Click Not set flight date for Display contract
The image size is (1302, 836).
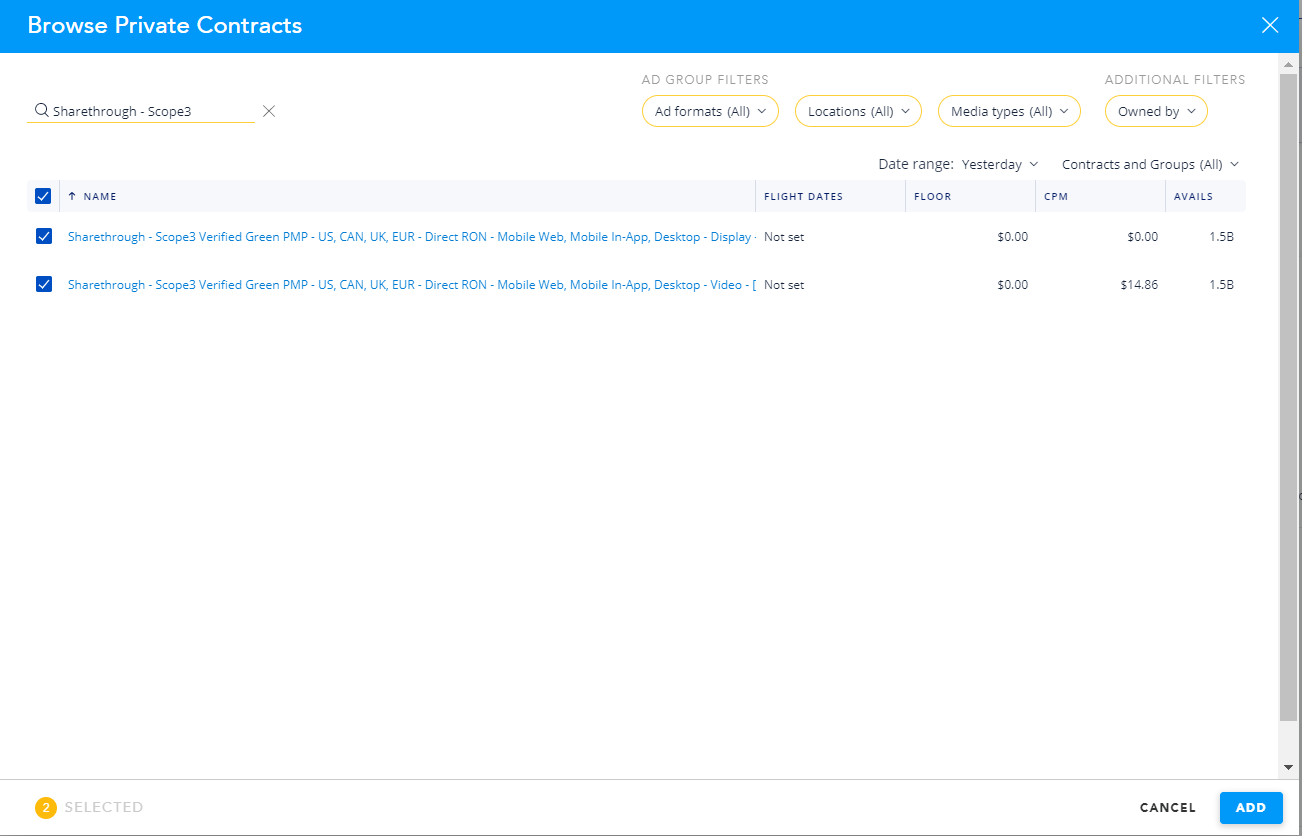(x=784, y=237)
